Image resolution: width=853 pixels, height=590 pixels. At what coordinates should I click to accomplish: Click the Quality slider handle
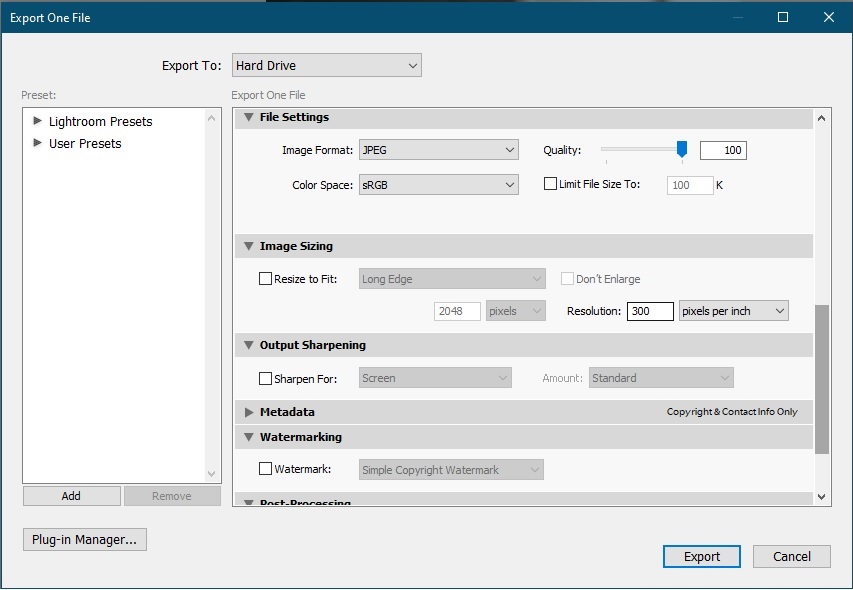682,149
